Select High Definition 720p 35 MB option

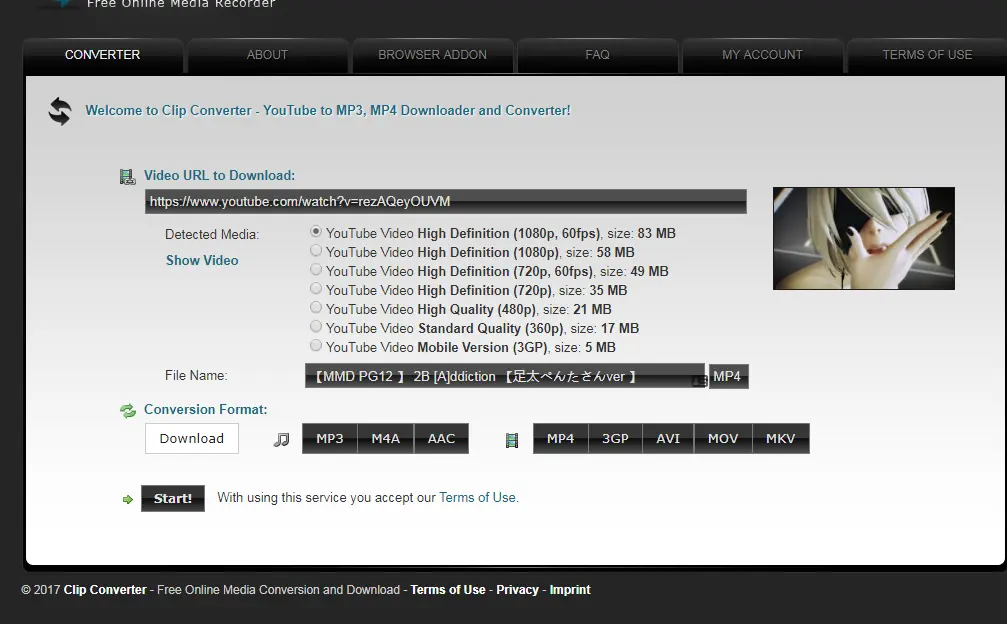click(x=315, y=288)
